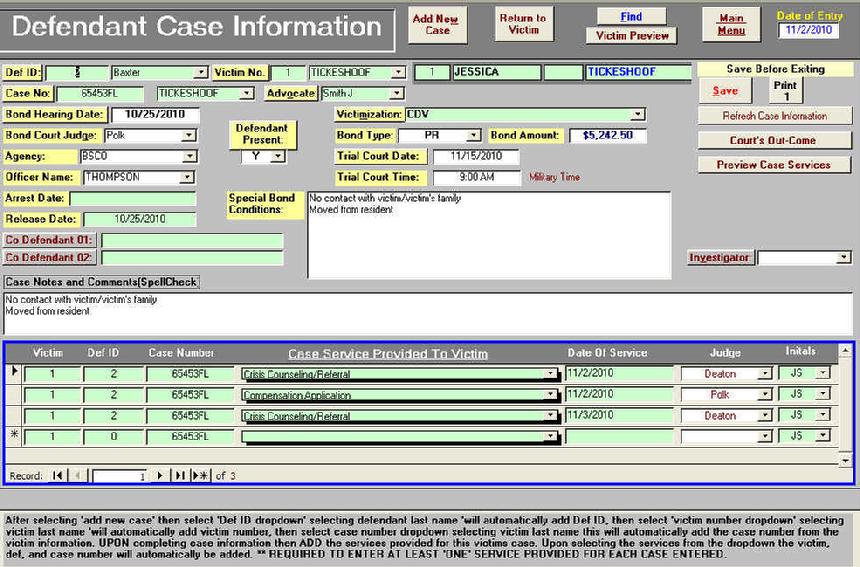
Task: Click the JESSICA first name field
Action: (496, 72)
